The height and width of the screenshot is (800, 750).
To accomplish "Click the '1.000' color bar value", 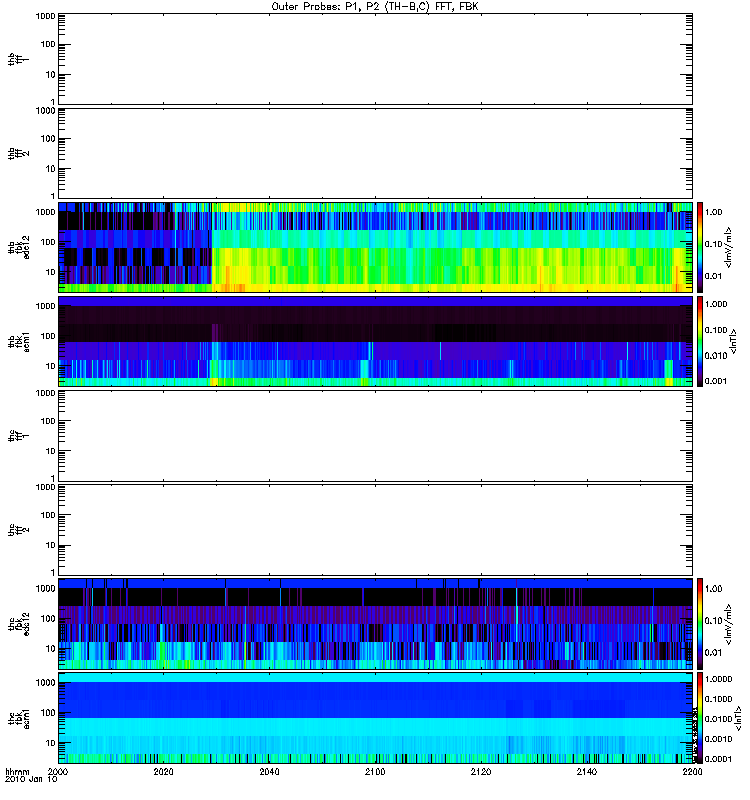I will pyautogui.click(x=716, y=304).
